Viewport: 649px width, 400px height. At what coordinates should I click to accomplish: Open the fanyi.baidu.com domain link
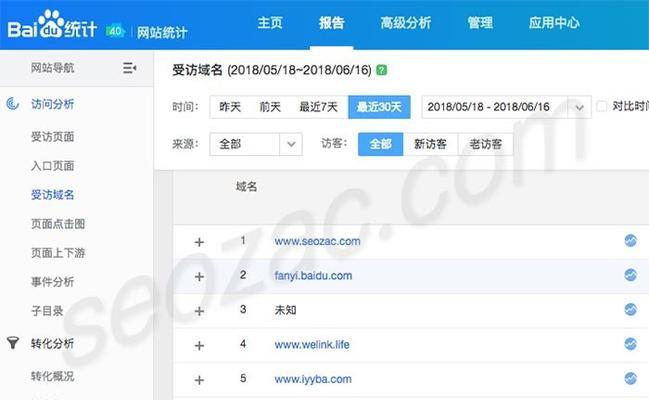(x=313, y=275)
